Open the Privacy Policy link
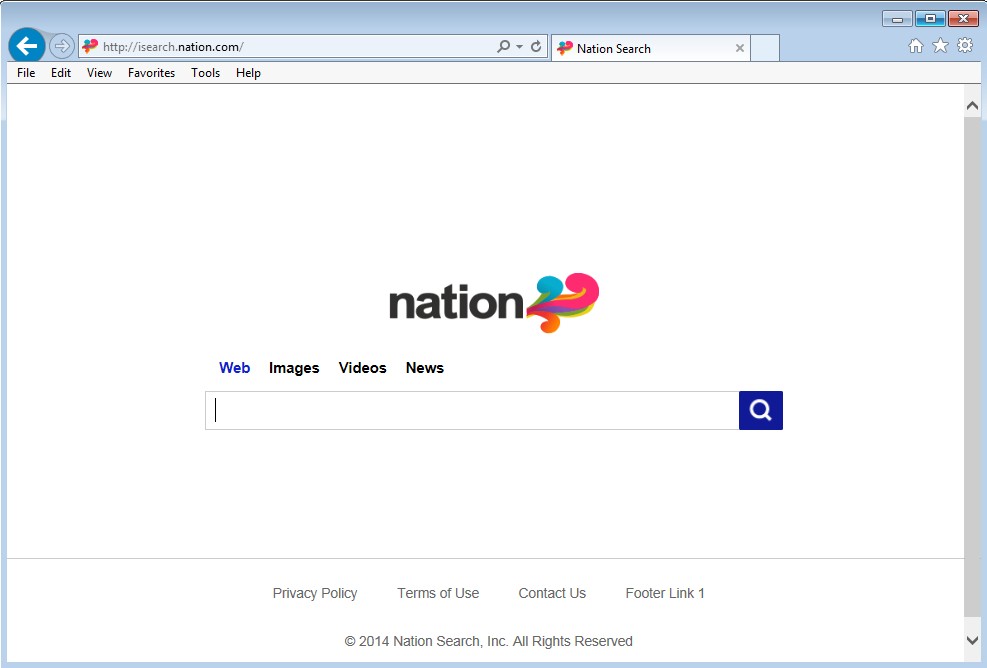The image size is (987, 668). [x=315, y=593]
